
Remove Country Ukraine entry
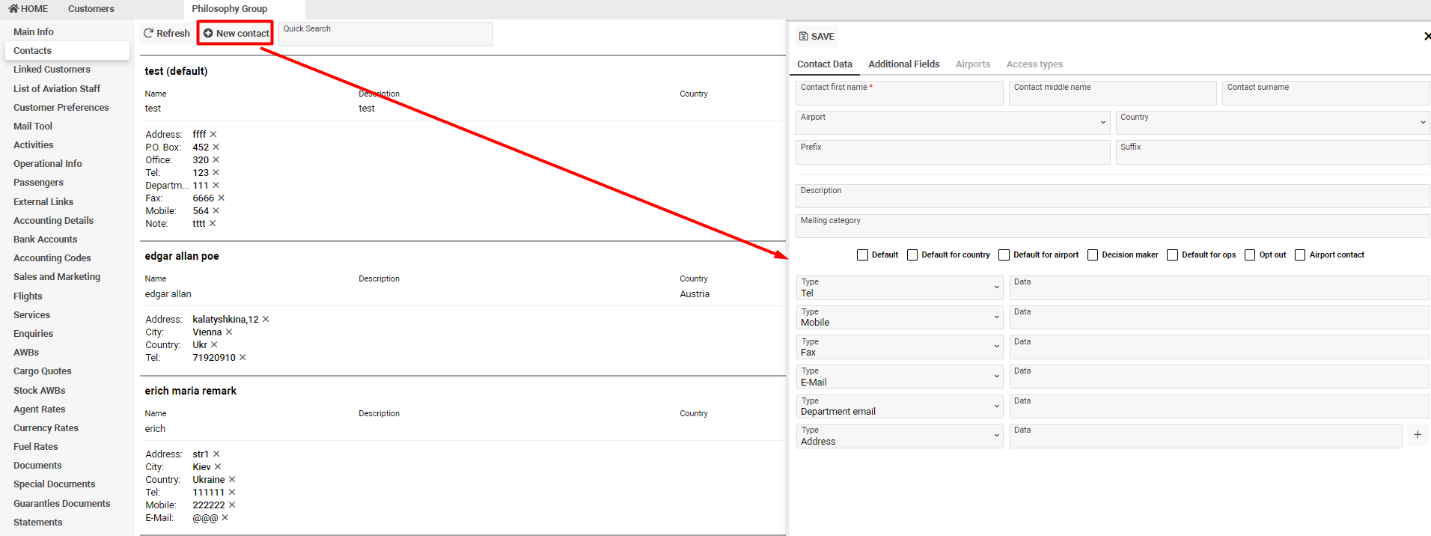(x=231, y=480)
